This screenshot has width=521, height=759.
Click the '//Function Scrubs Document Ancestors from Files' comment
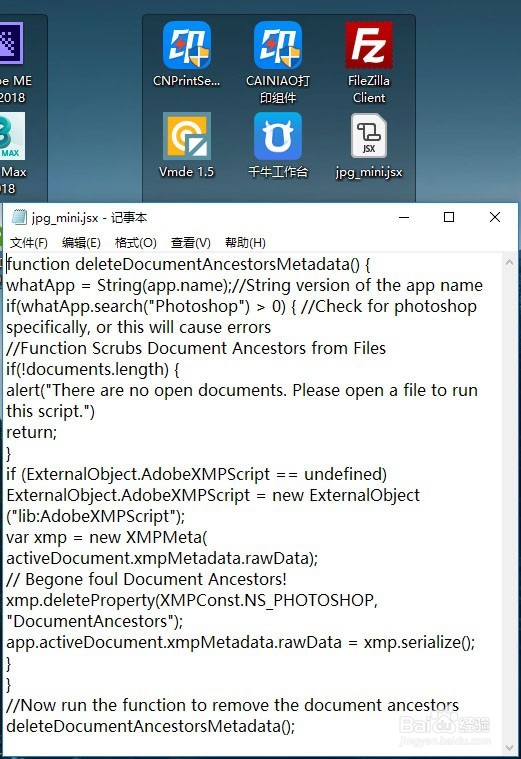click(x=196, y=348)
